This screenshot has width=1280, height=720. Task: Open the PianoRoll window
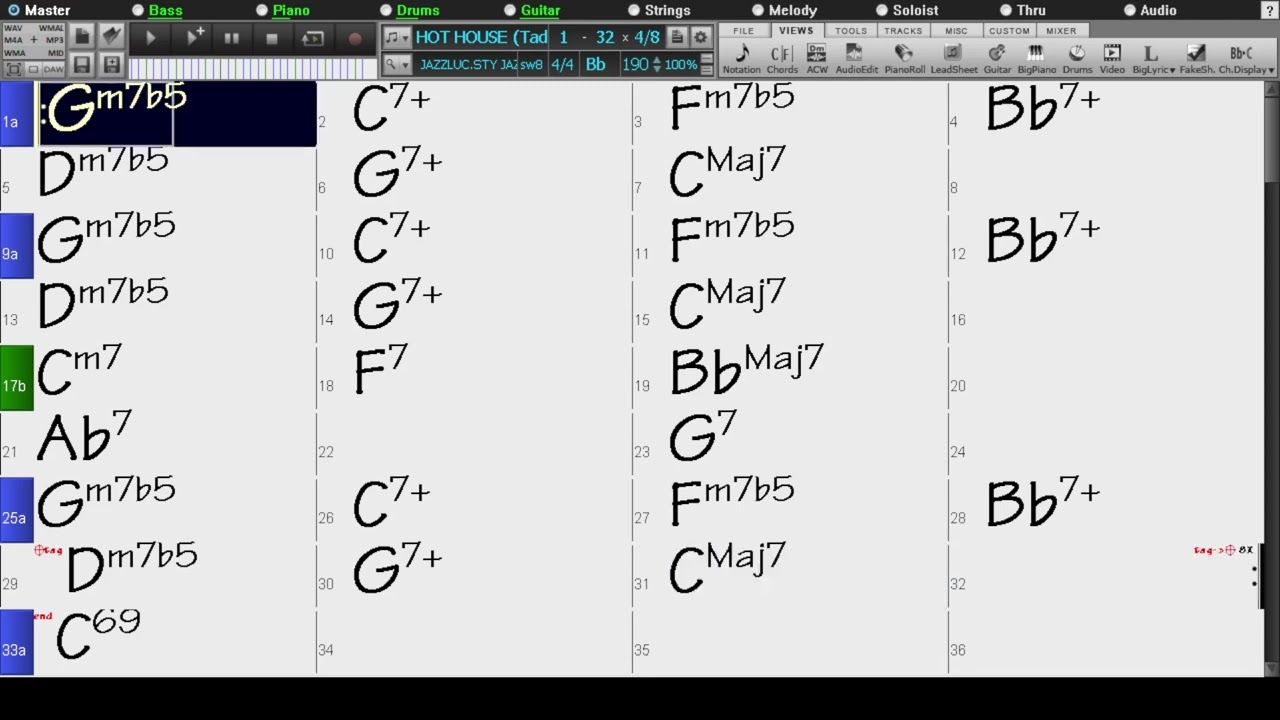pyautogui.click(x=904, y=58)
